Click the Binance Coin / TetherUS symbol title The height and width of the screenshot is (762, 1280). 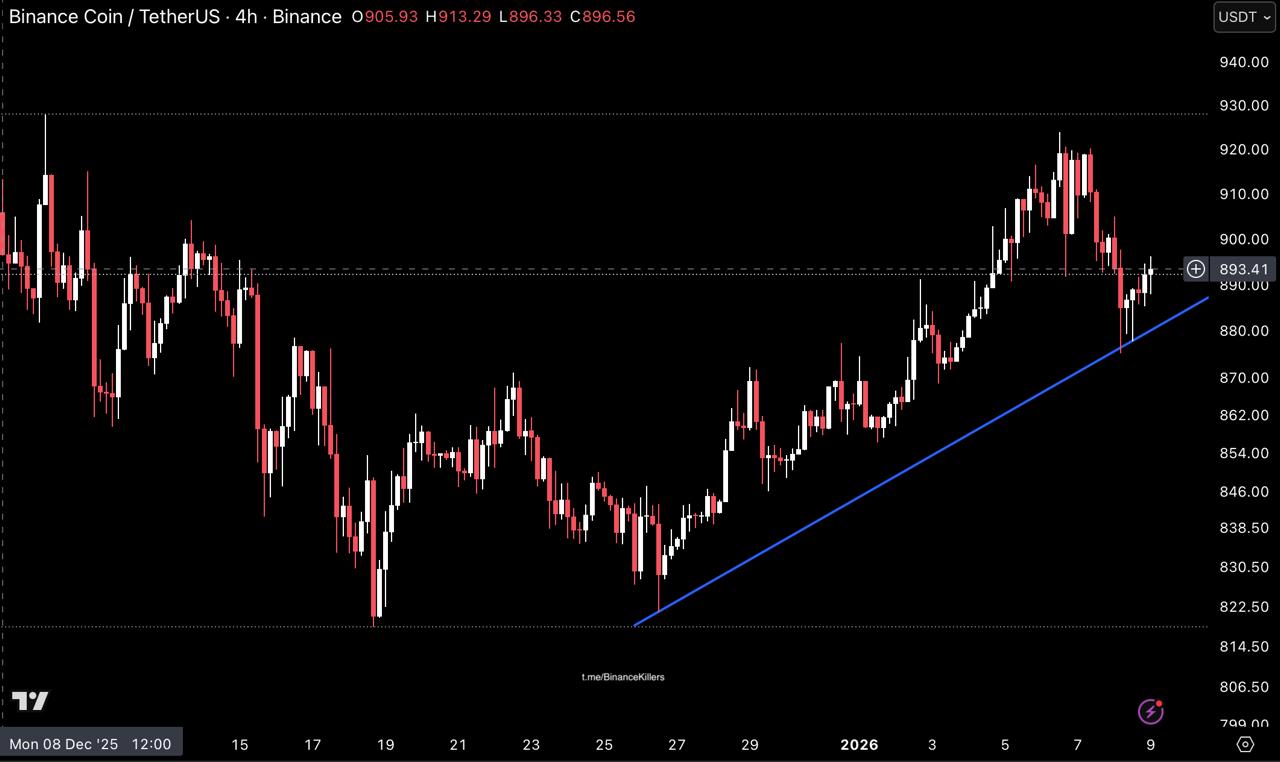click(113, 17)
